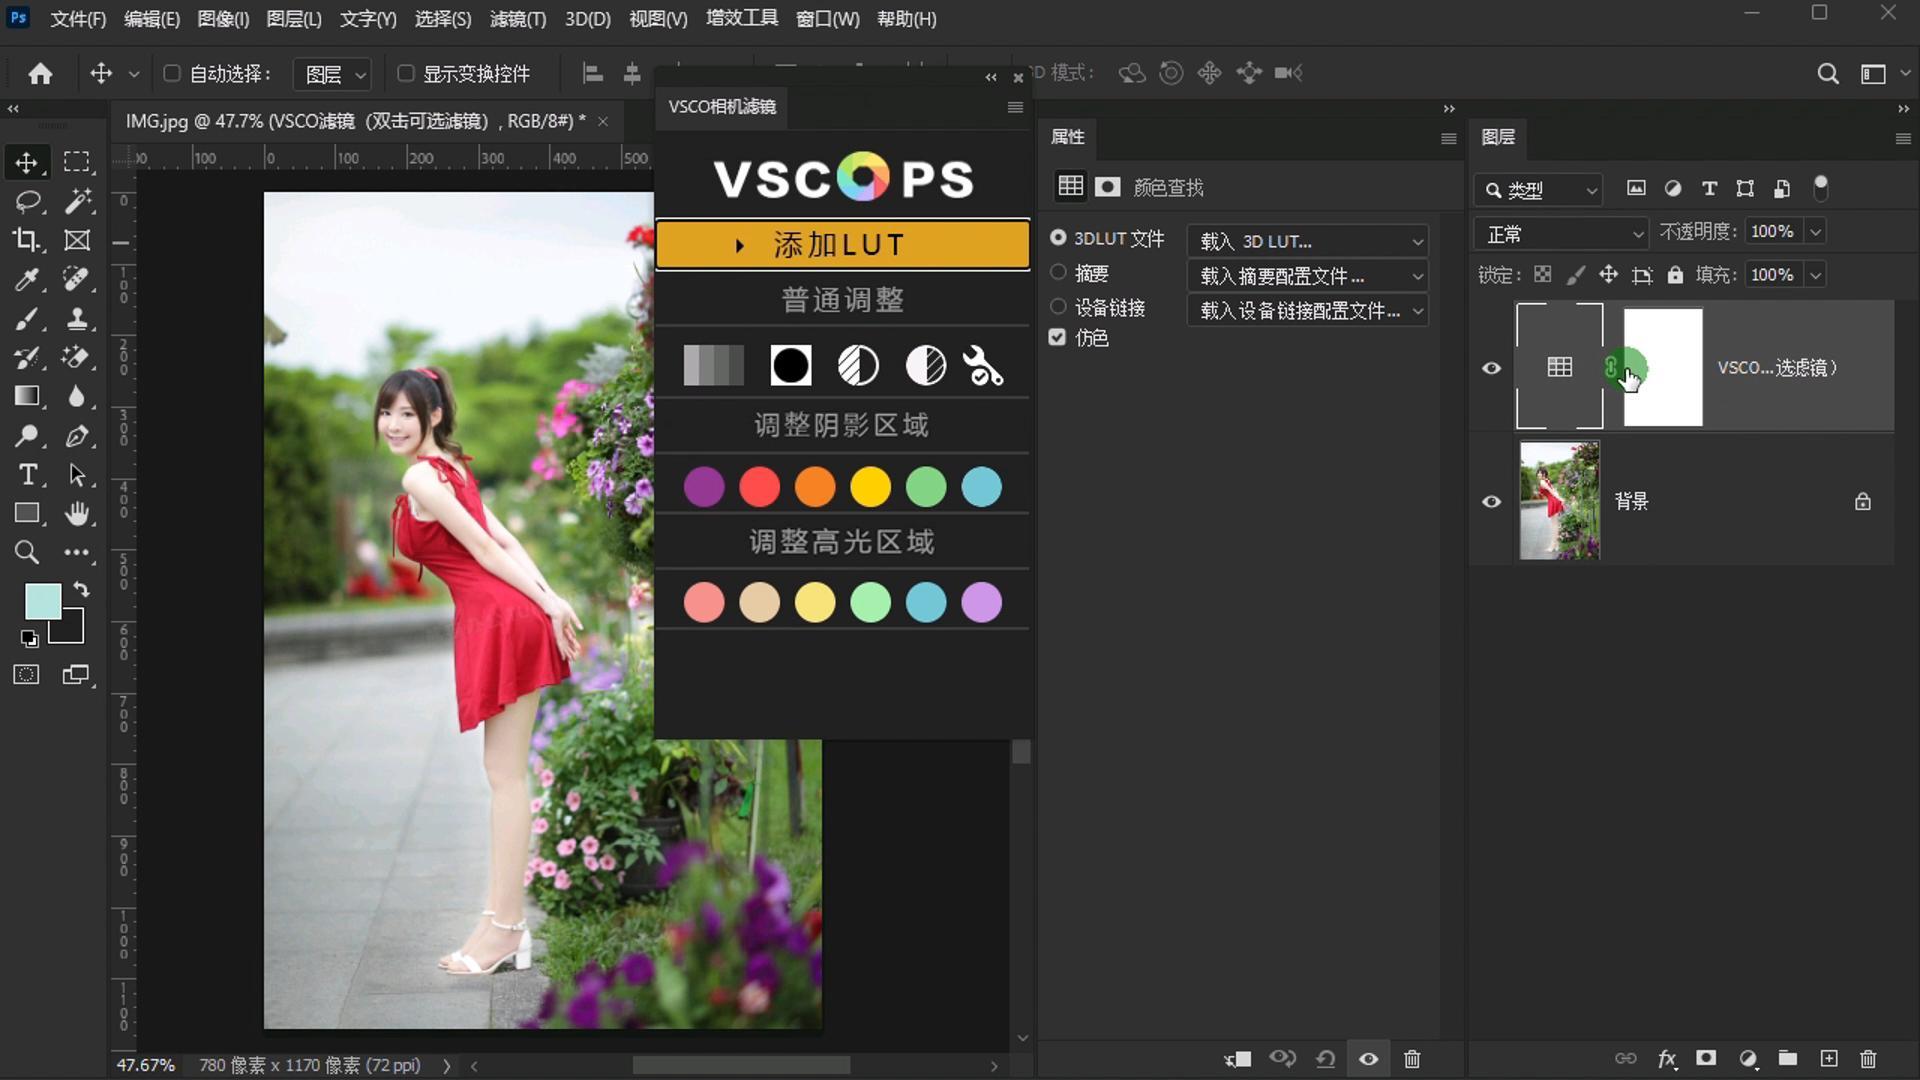The image size is (1920, 1080).
Task: Open the 滤镜(T) menu
Action: 518,19
